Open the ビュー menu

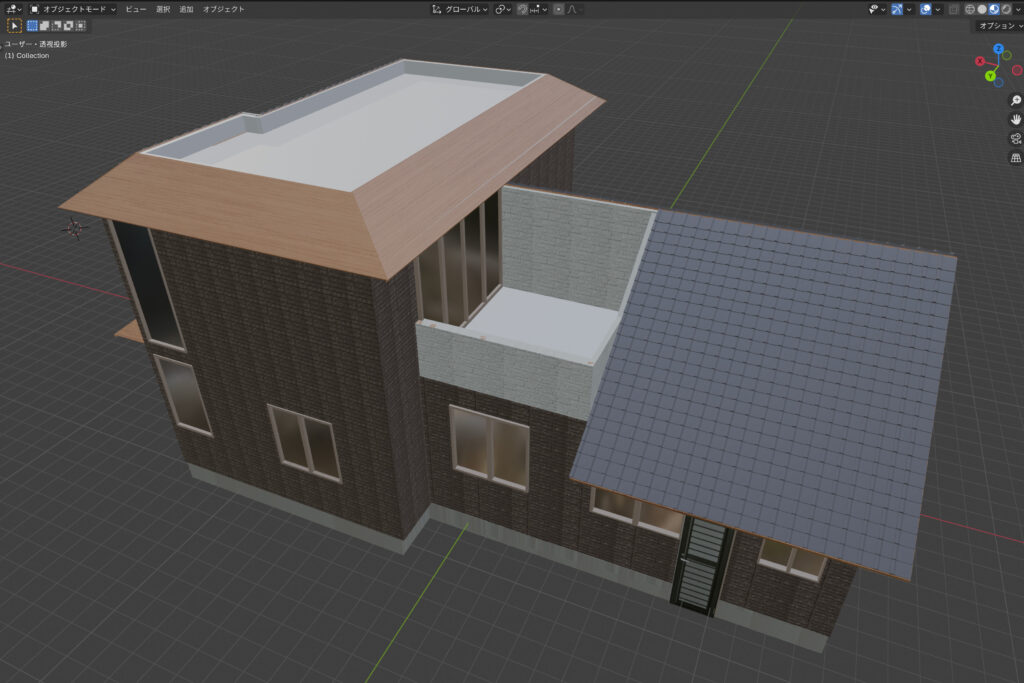pyautogui.click(x=135, y=9)
